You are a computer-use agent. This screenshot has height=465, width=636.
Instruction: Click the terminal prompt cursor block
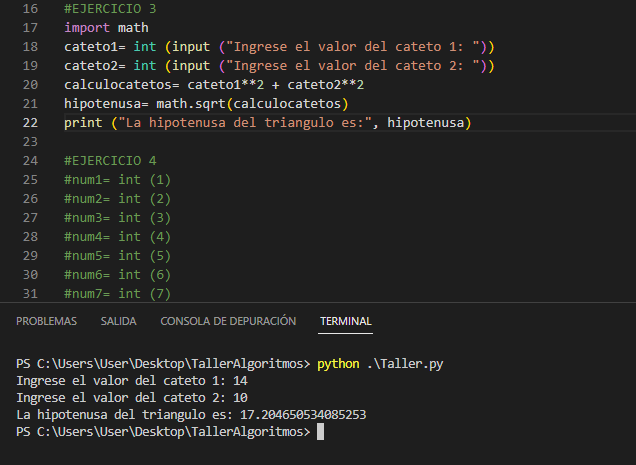tap(320, 431)
